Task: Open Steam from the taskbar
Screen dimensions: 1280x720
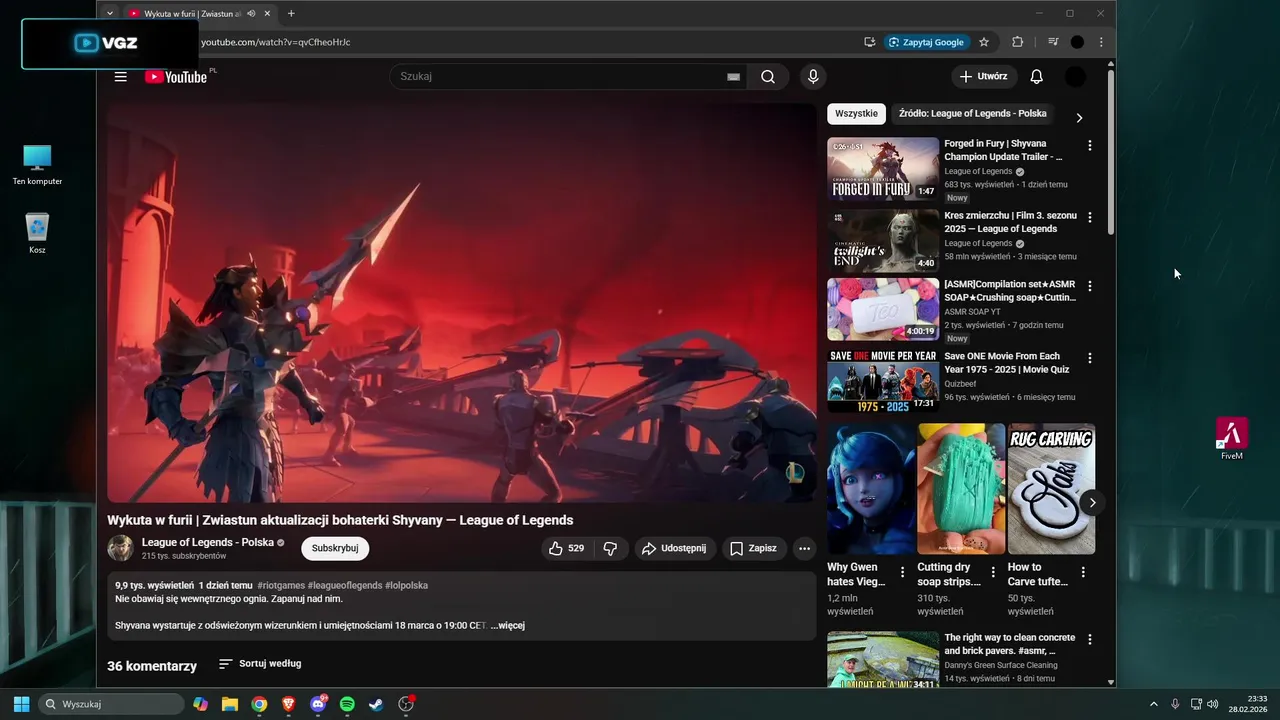Action: tap(376, 704)
